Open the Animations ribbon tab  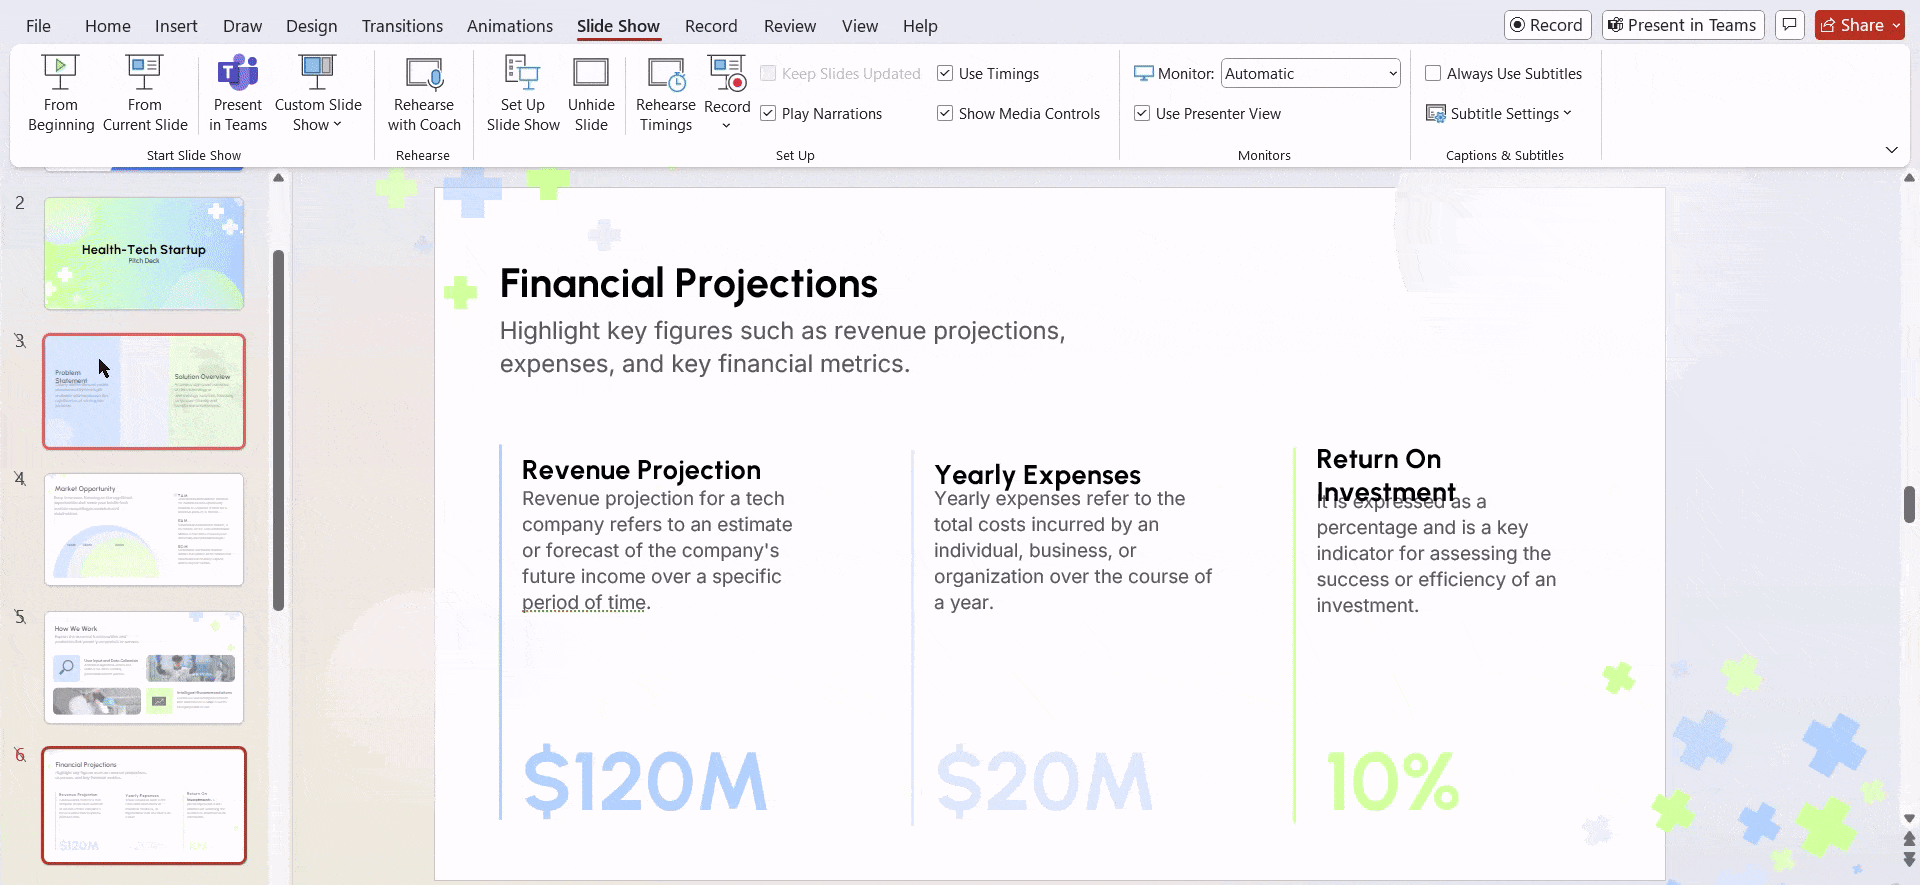(510, 26)
